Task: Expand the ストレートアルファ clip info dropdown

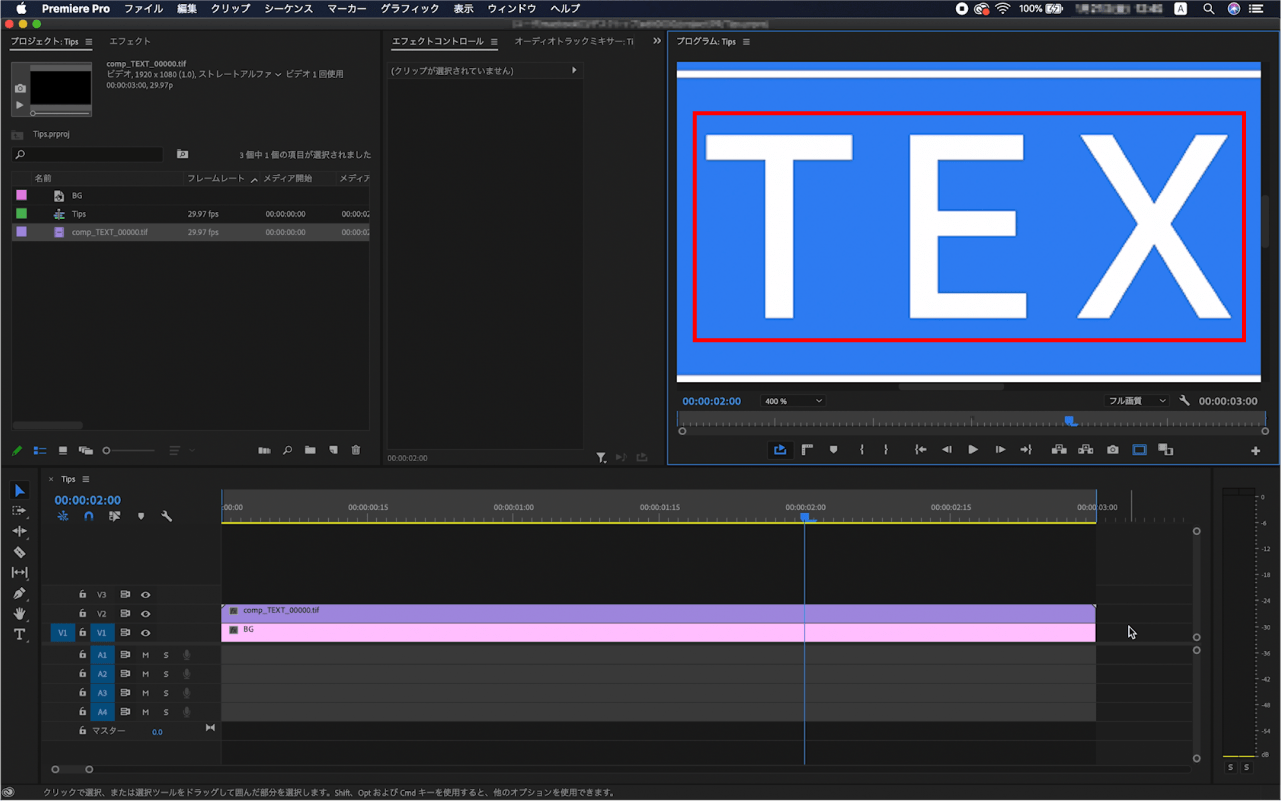Action: tap(279, 74)
